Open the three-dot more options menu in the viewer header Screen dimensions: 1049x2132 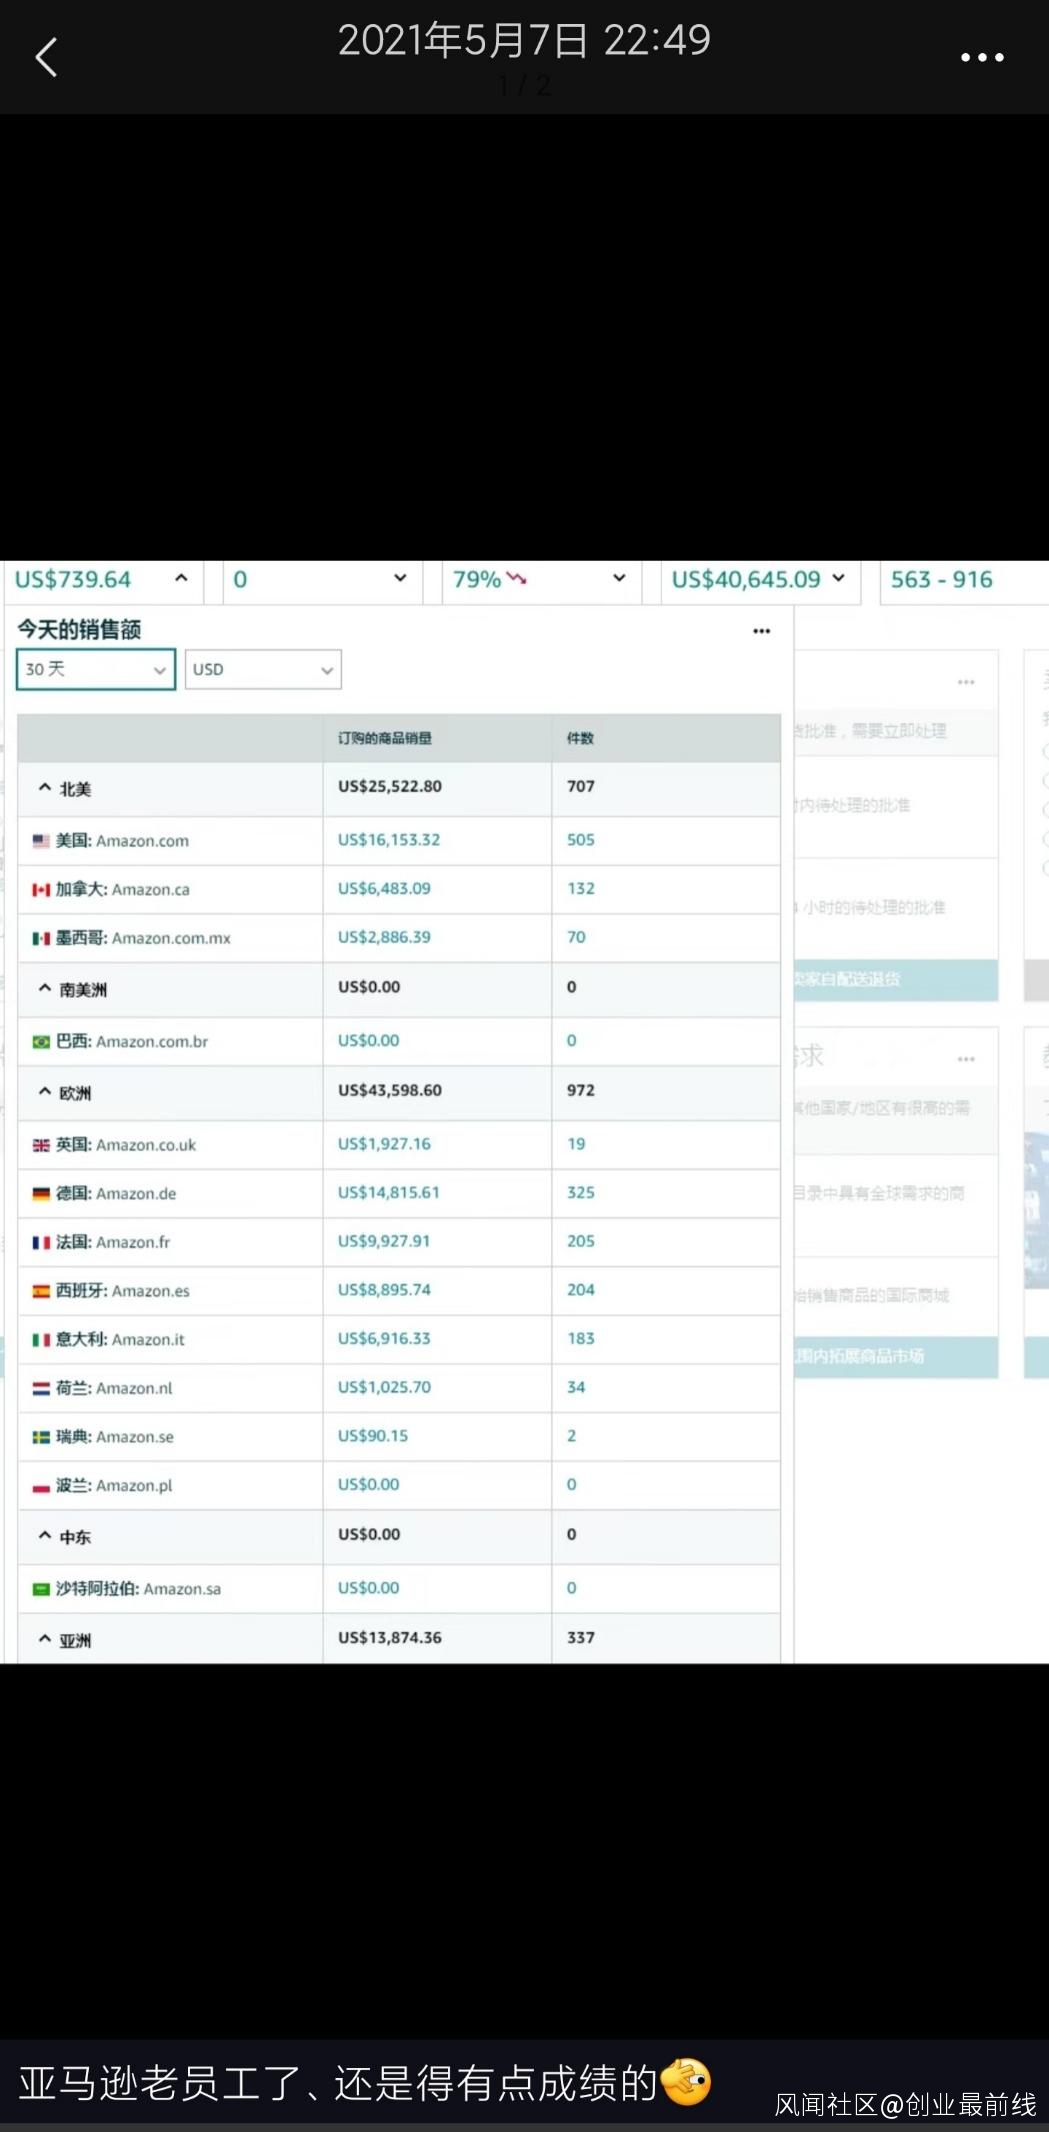(982, 58)
